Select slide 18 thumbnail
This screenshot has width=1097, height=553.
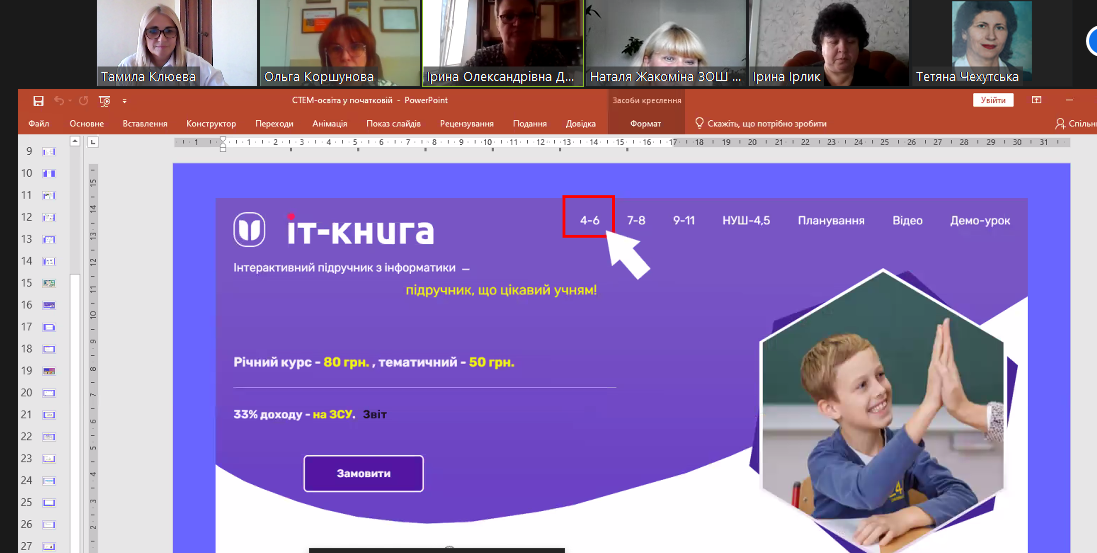(x=49, y=349)
